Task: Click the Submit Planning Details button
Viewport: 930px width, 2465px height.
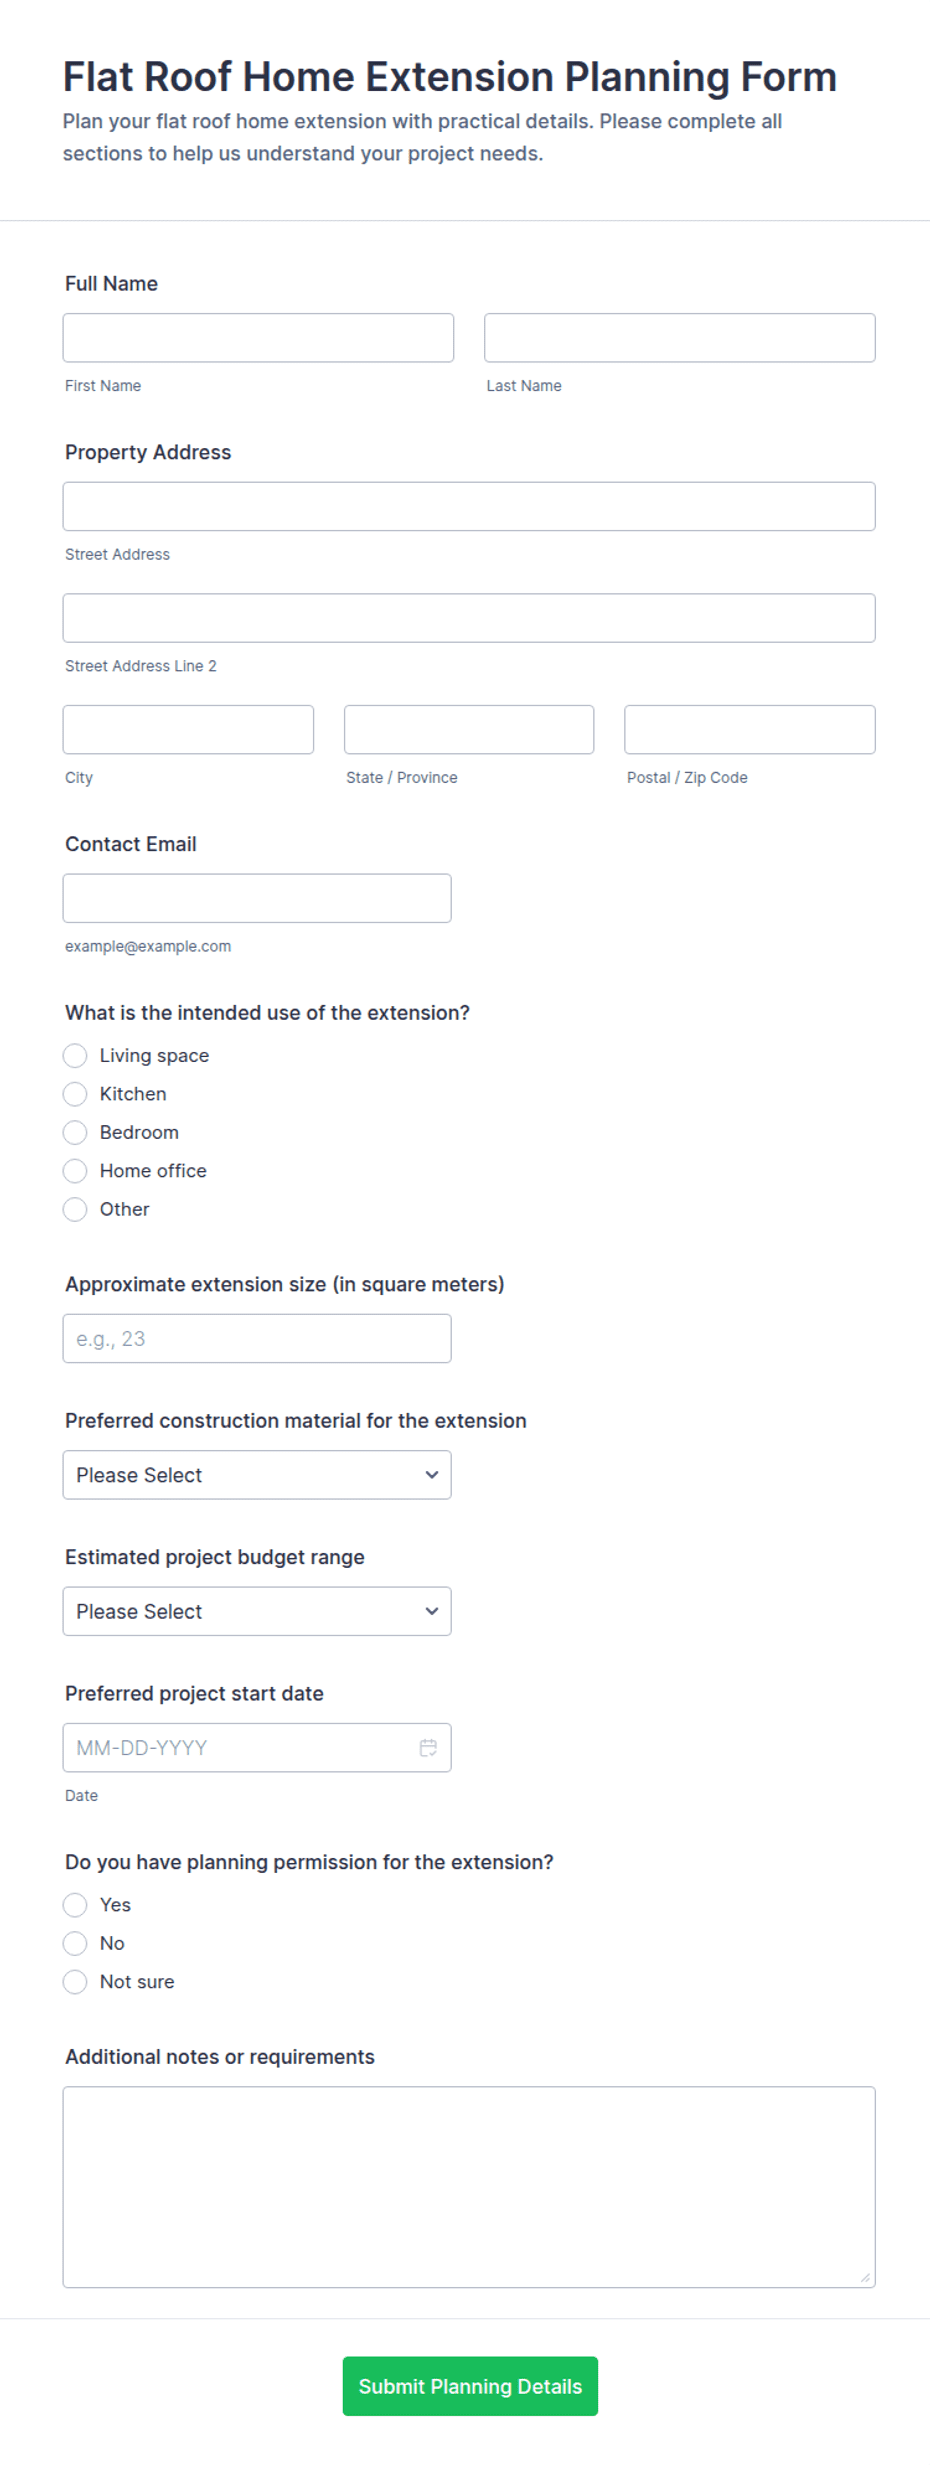Action: click(x=470, y=2385)
